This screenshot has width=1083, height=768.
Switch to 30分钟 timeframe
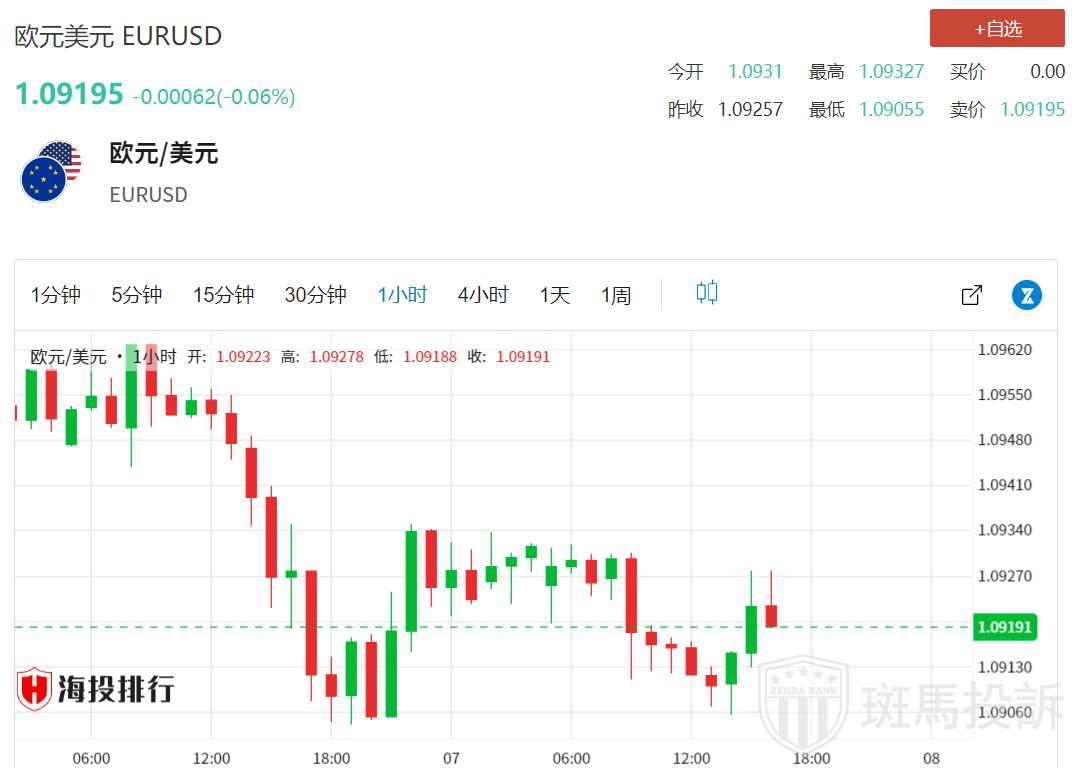315,295
